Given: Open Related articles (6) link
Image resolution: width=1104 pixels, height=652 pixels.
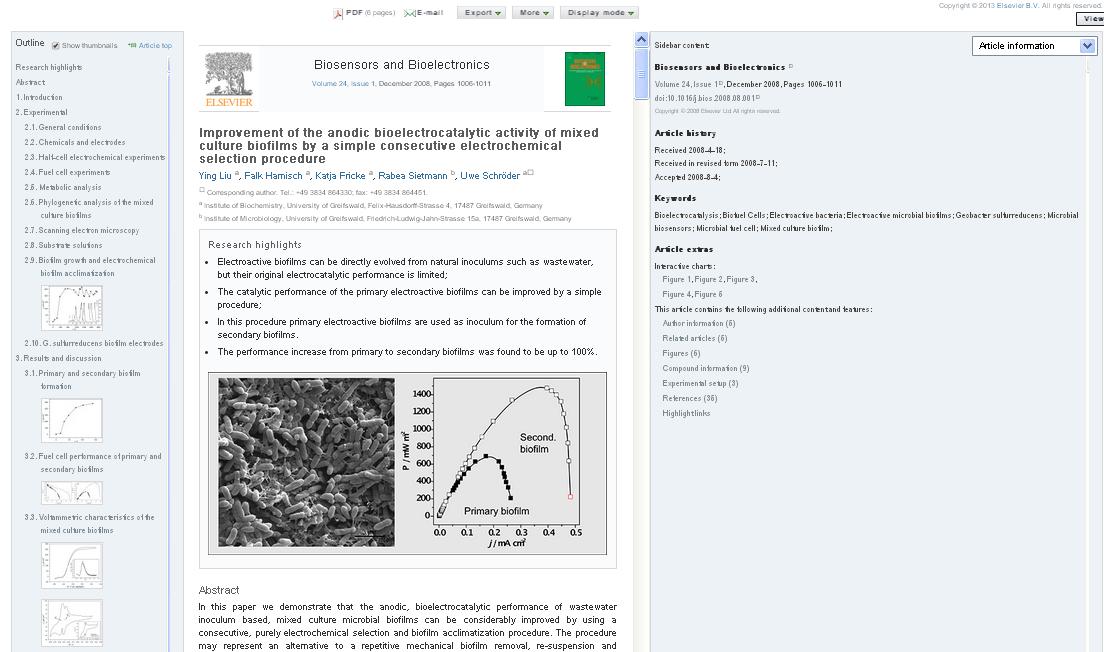Looking at the screenshot, I should pyautogui.click(x=695, y=339).
